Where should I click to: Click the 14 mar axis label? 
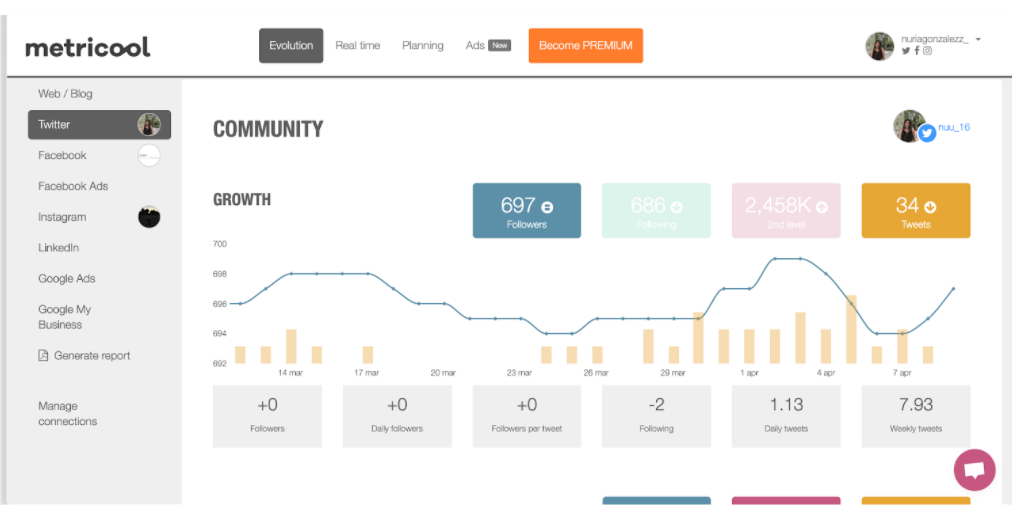point(290,373)
